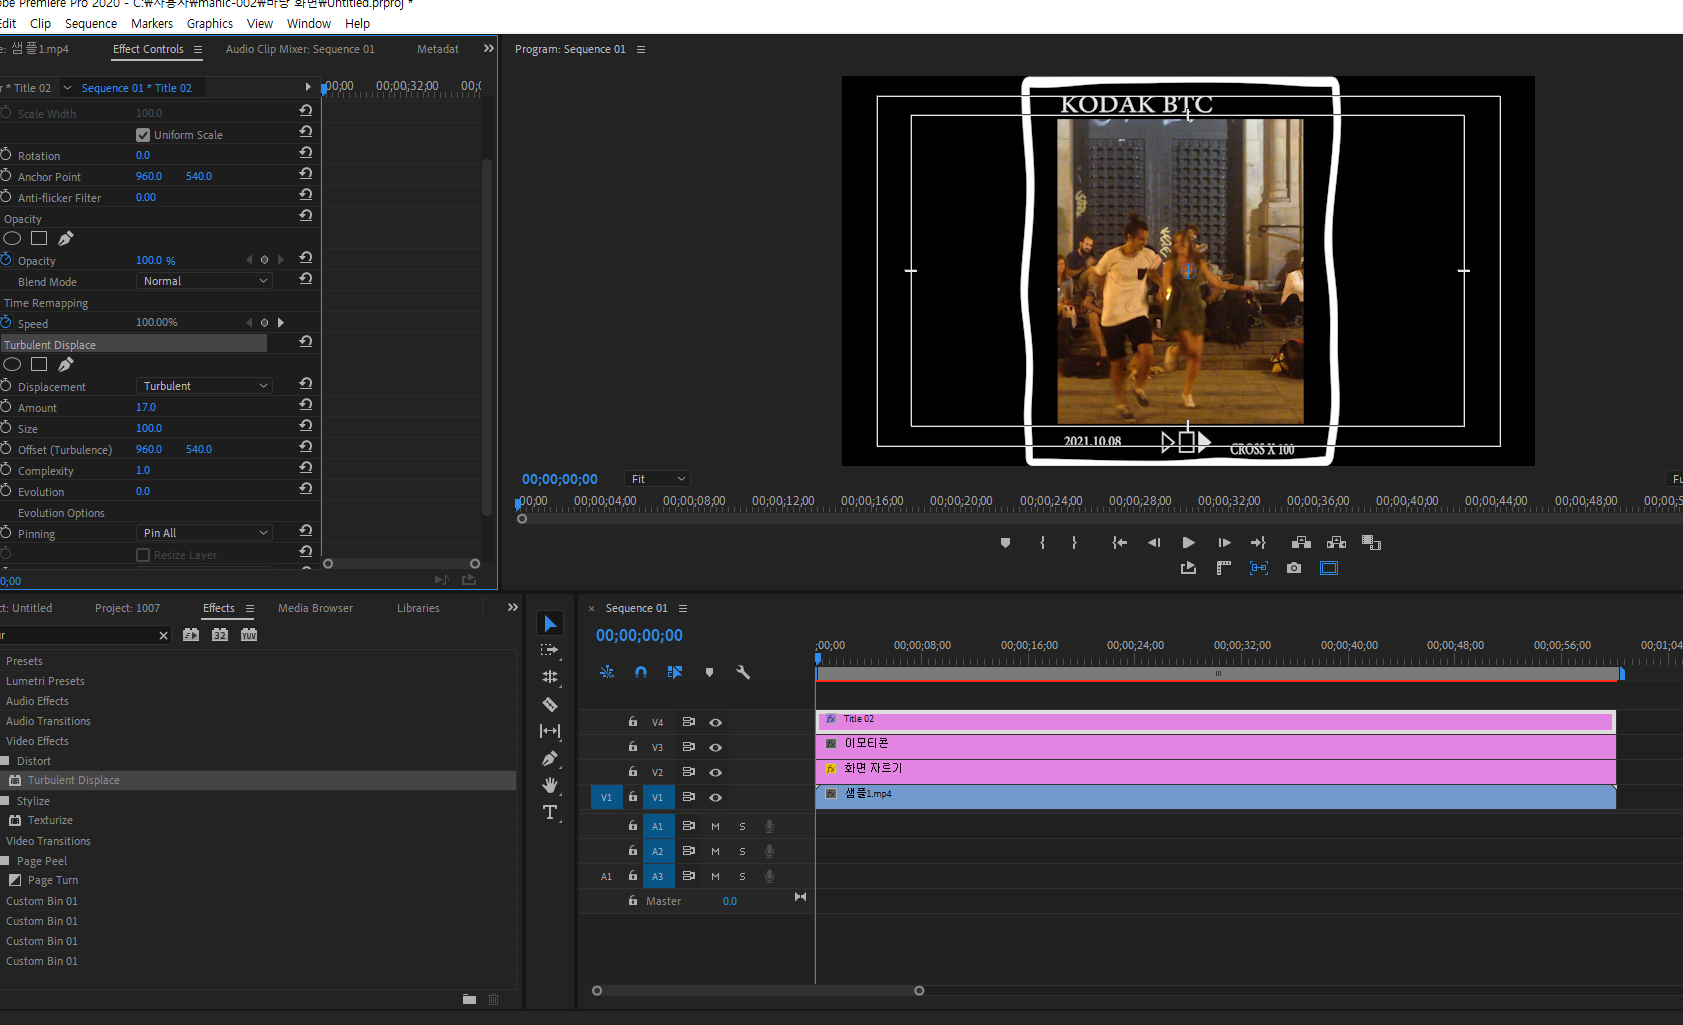This screenshot has height=1025, width=1683.
Task: Open the Blend Mode dropdown
Action: tap(205, 281)
